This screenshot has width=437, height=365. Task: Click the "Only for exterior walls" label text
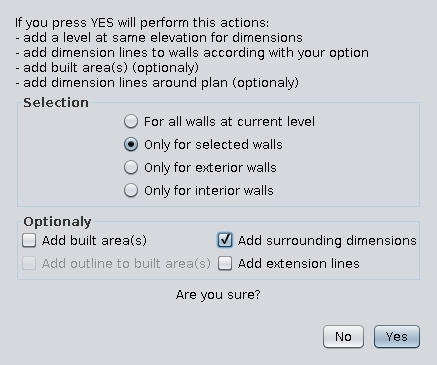pos(210,168)
